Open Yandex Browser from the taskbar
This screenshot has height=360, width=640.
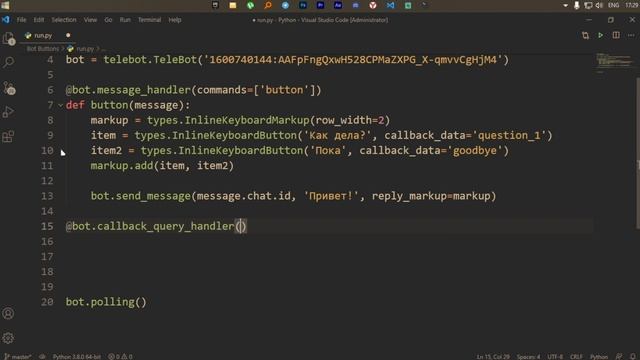(x=373, y=5)
